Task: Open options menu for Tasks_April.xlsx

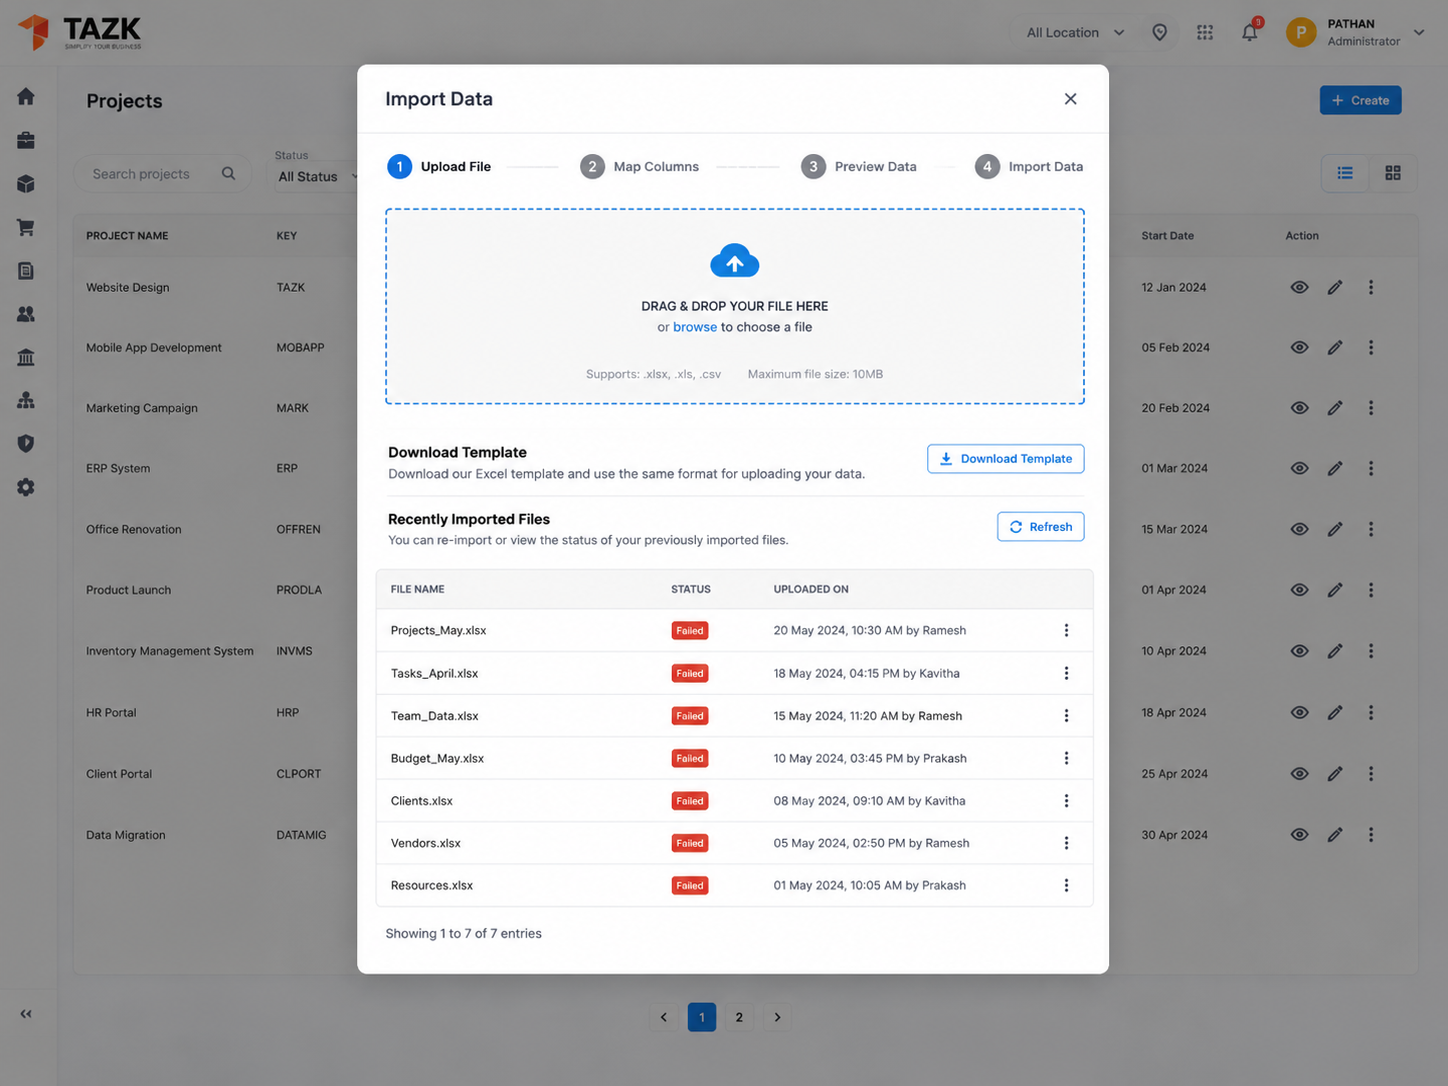Action: pos(1066,674)
